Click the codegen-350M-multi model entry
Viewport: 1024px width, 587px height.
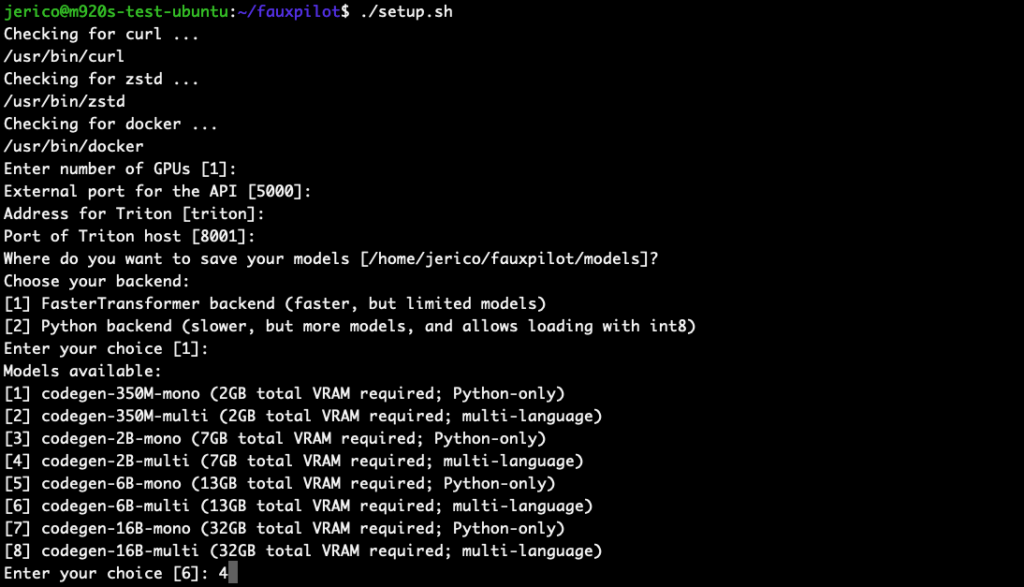302,416
